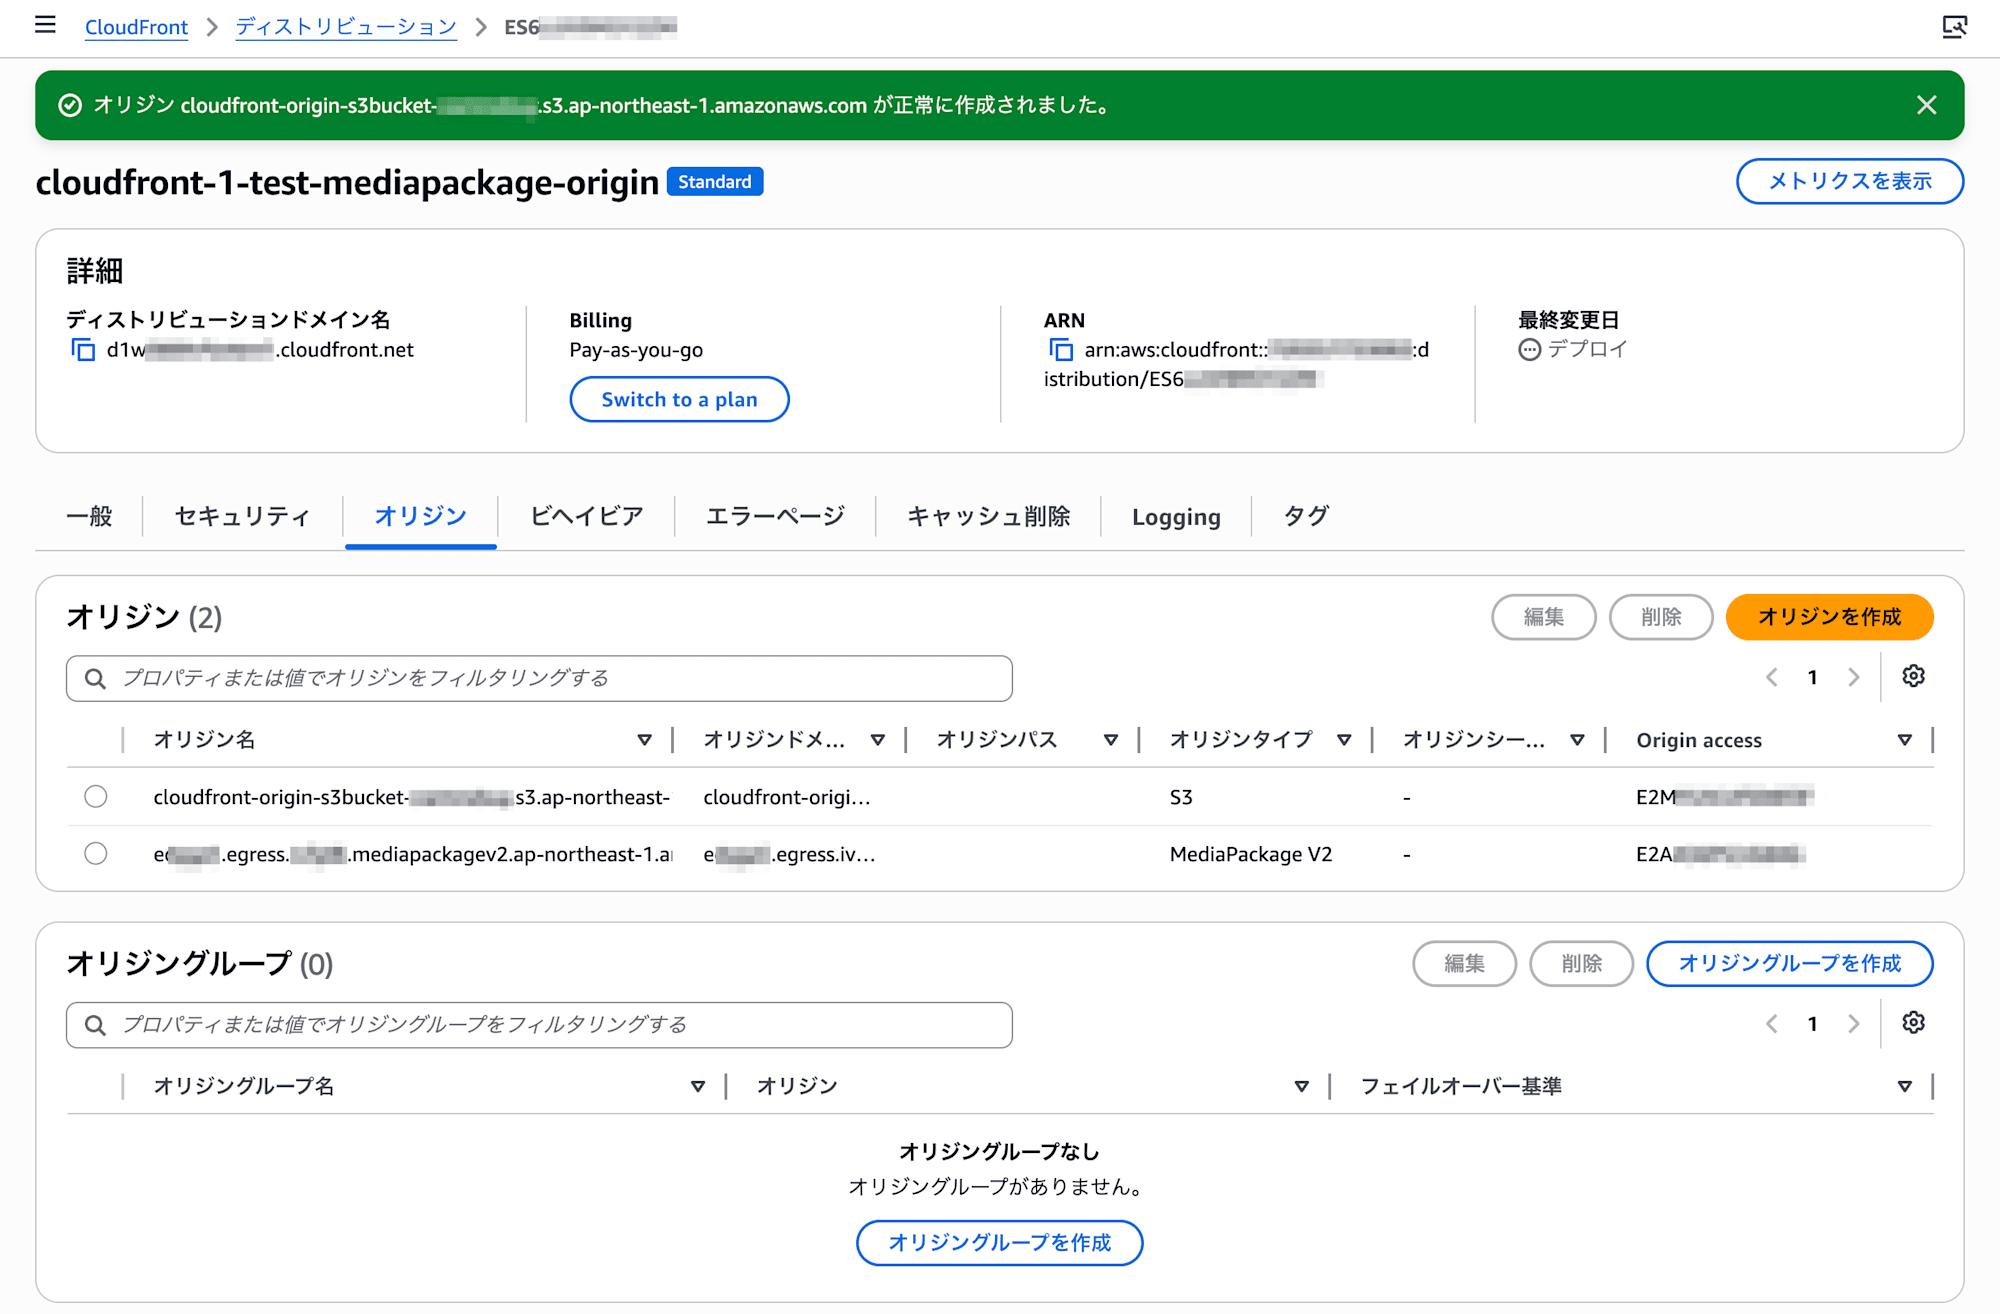Click the Switch to a plan button
Viewport: 2000px width, 1314px height.
[x=679, y=399]
